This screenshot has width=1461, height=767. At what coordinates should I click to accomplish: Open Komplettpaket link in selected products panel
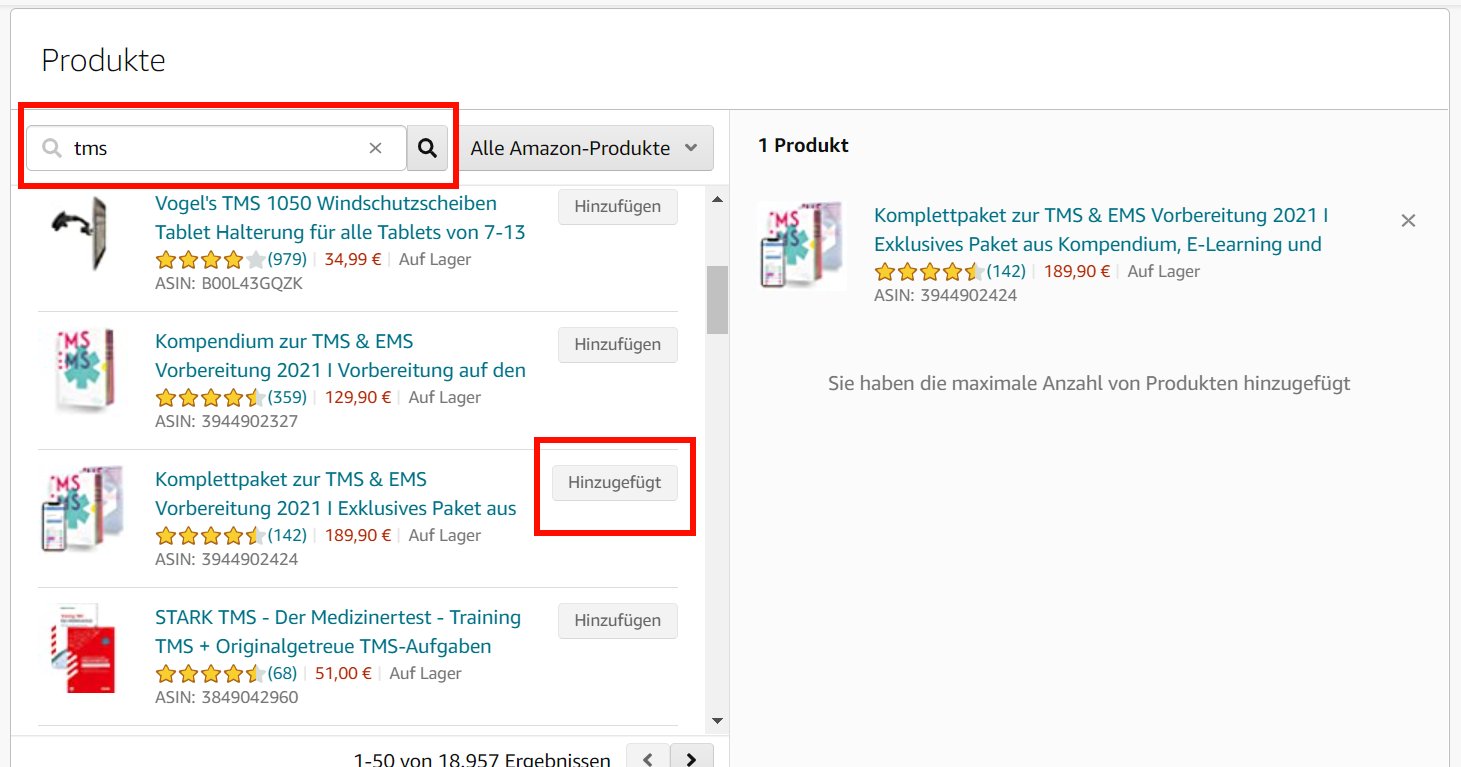coord(1101,230)
